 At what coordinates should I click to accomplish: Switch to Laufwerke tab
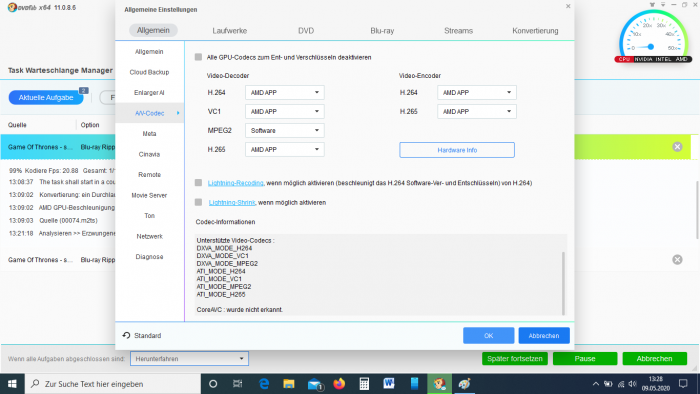[229, 31]
